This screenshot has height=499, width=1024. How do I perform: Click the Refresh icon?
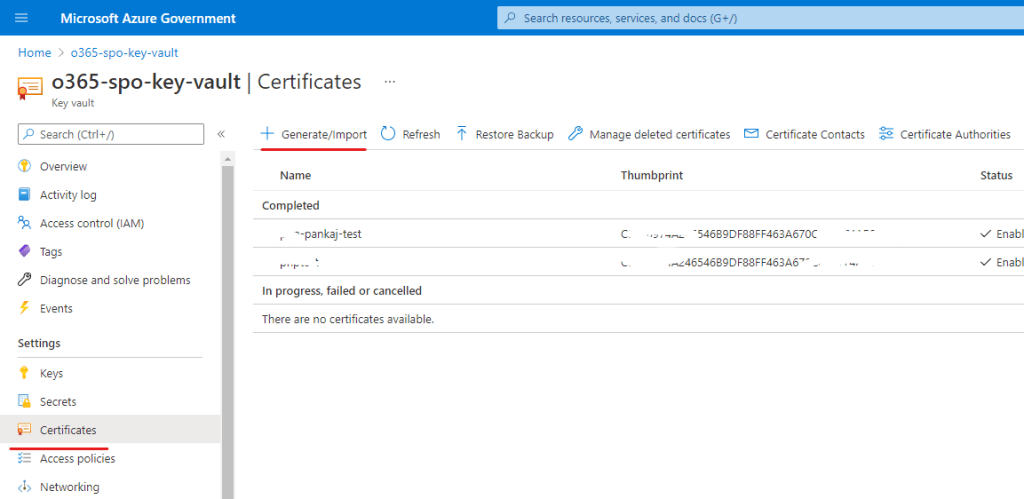coord(388,134)
